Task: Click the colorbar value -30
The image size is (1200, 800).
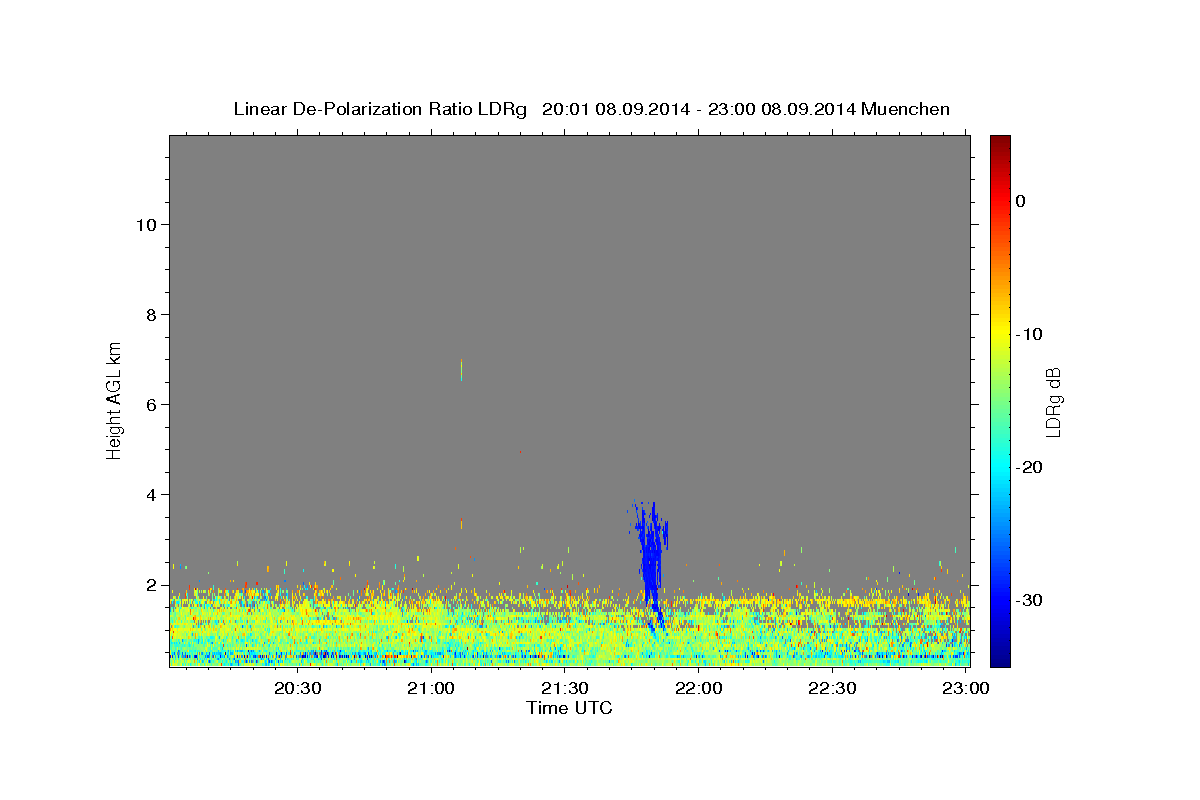Action: tap(1030, 600)
